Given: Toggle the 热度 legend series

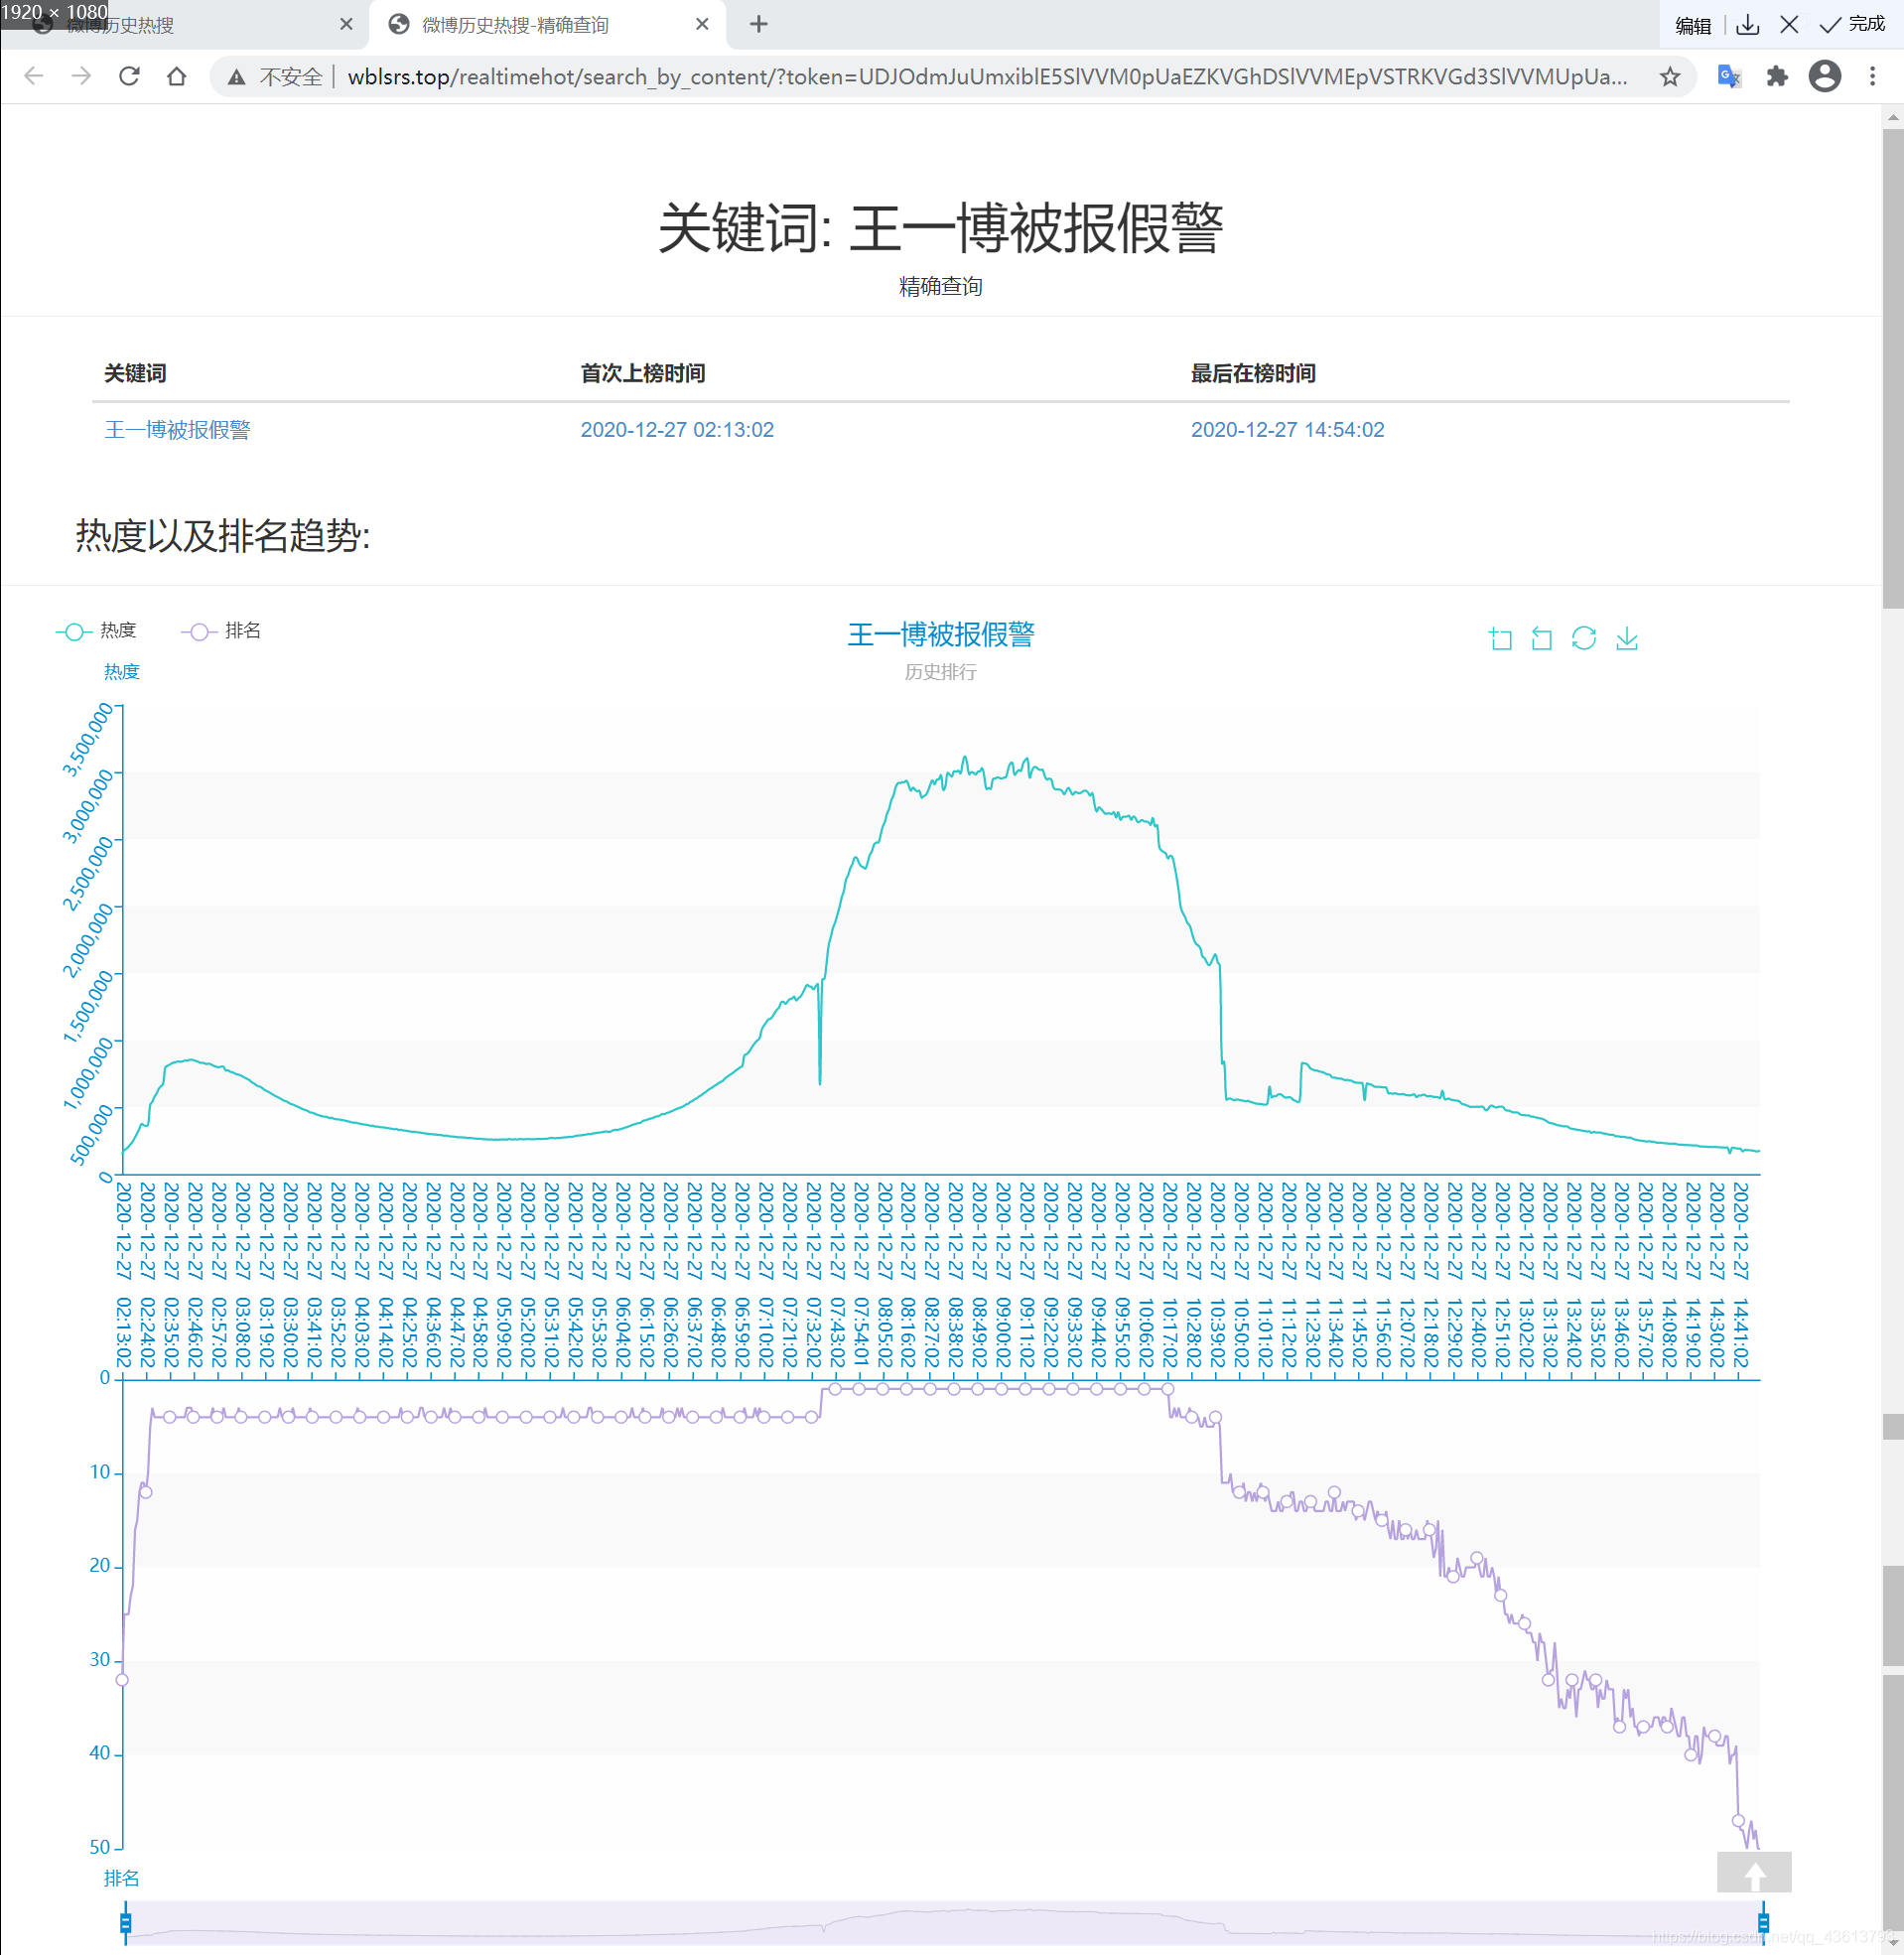Looking at the screenshot, I should point(97,631).
